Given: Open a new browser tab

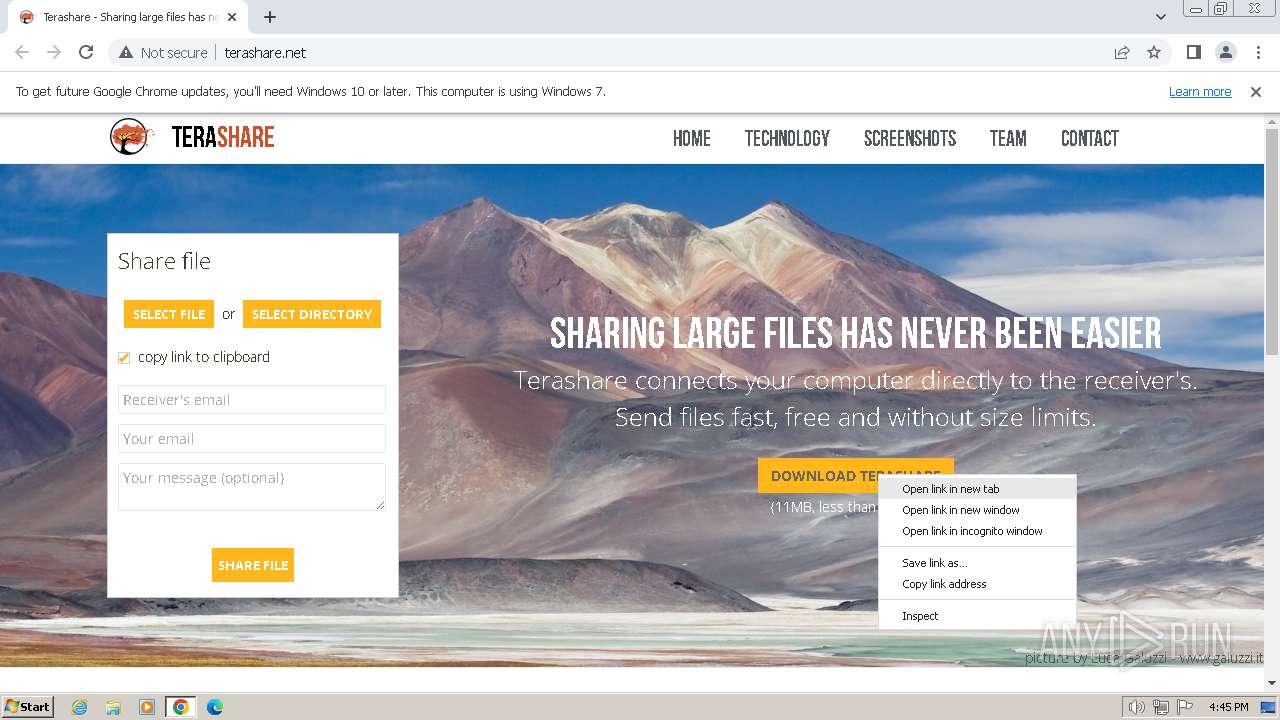Looking at the screenshot, I should [269, 17].
